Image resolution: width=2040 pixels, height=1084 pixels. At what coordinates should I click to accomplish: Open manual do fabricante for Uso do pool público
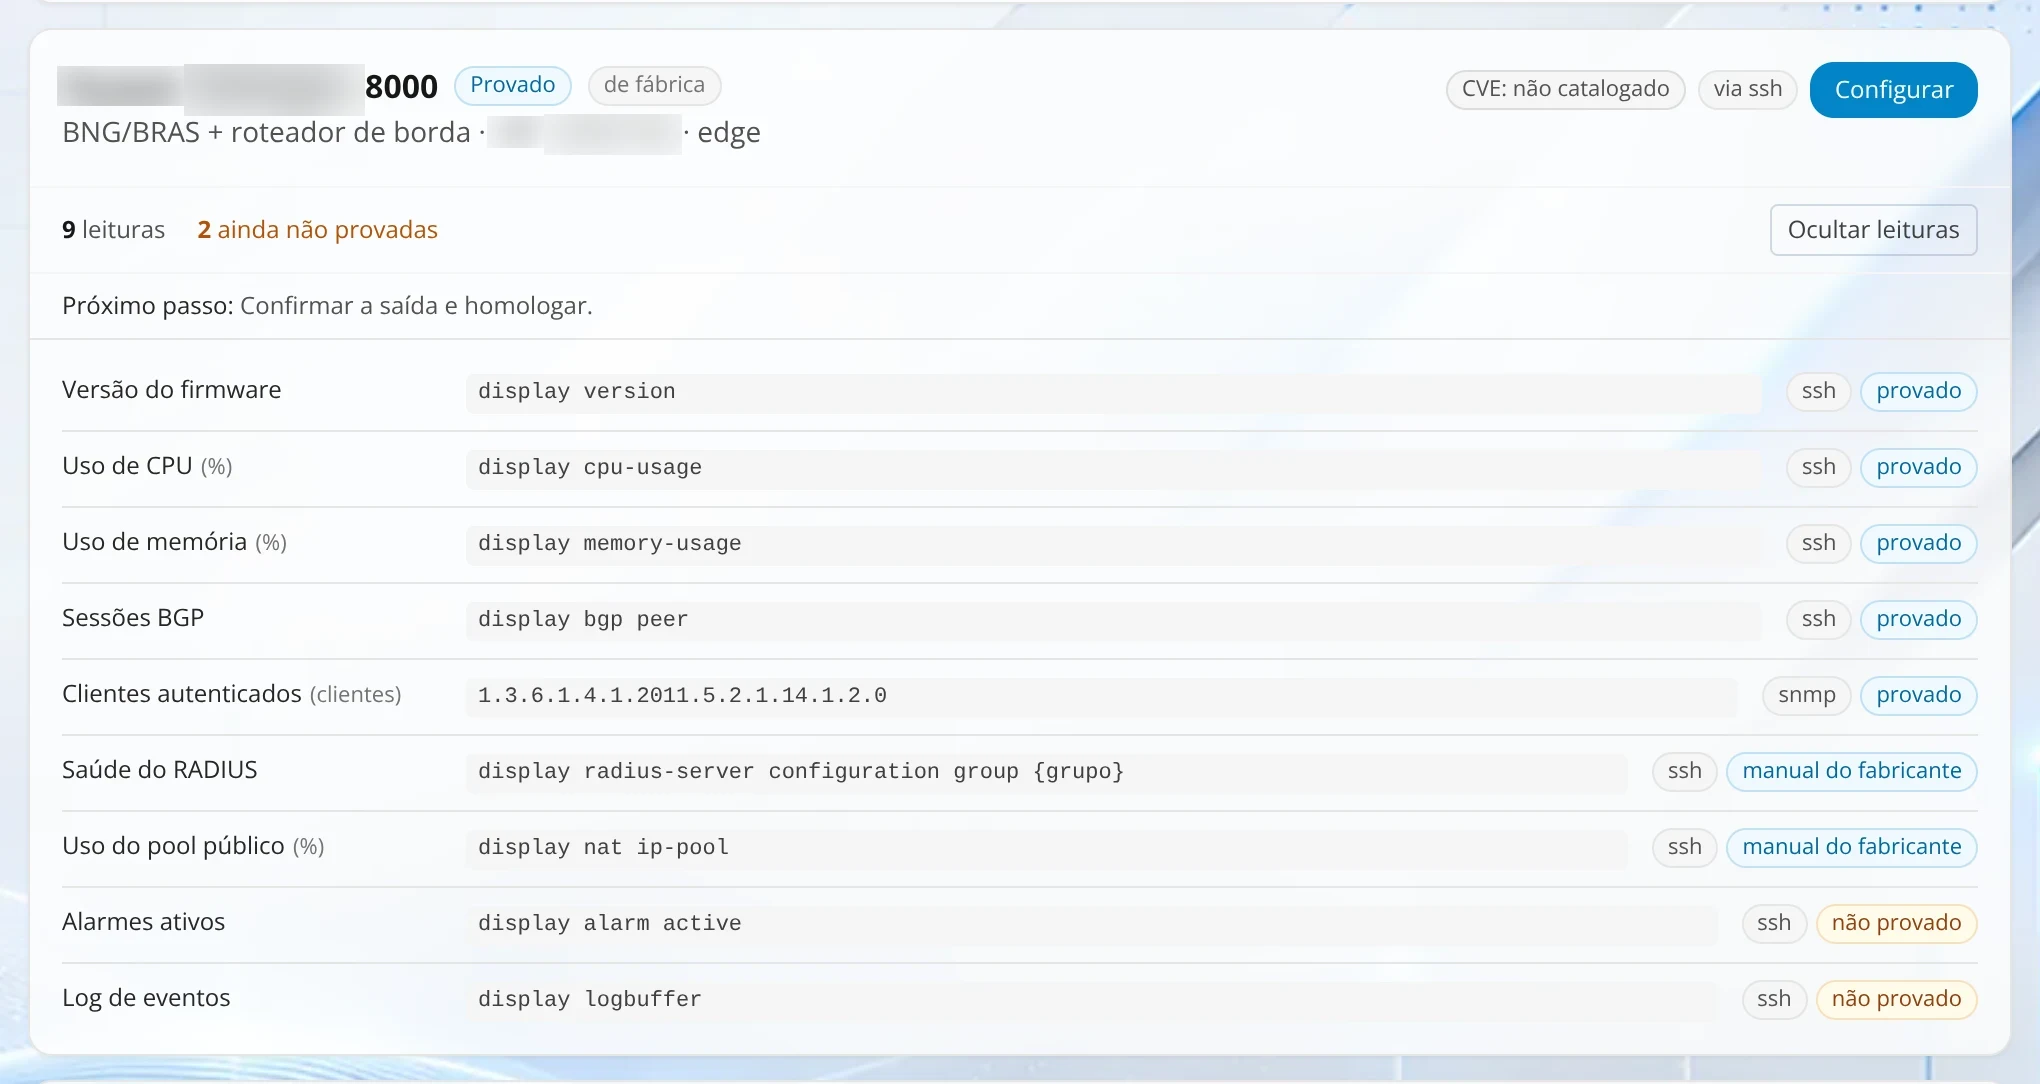pos(1852,847)
